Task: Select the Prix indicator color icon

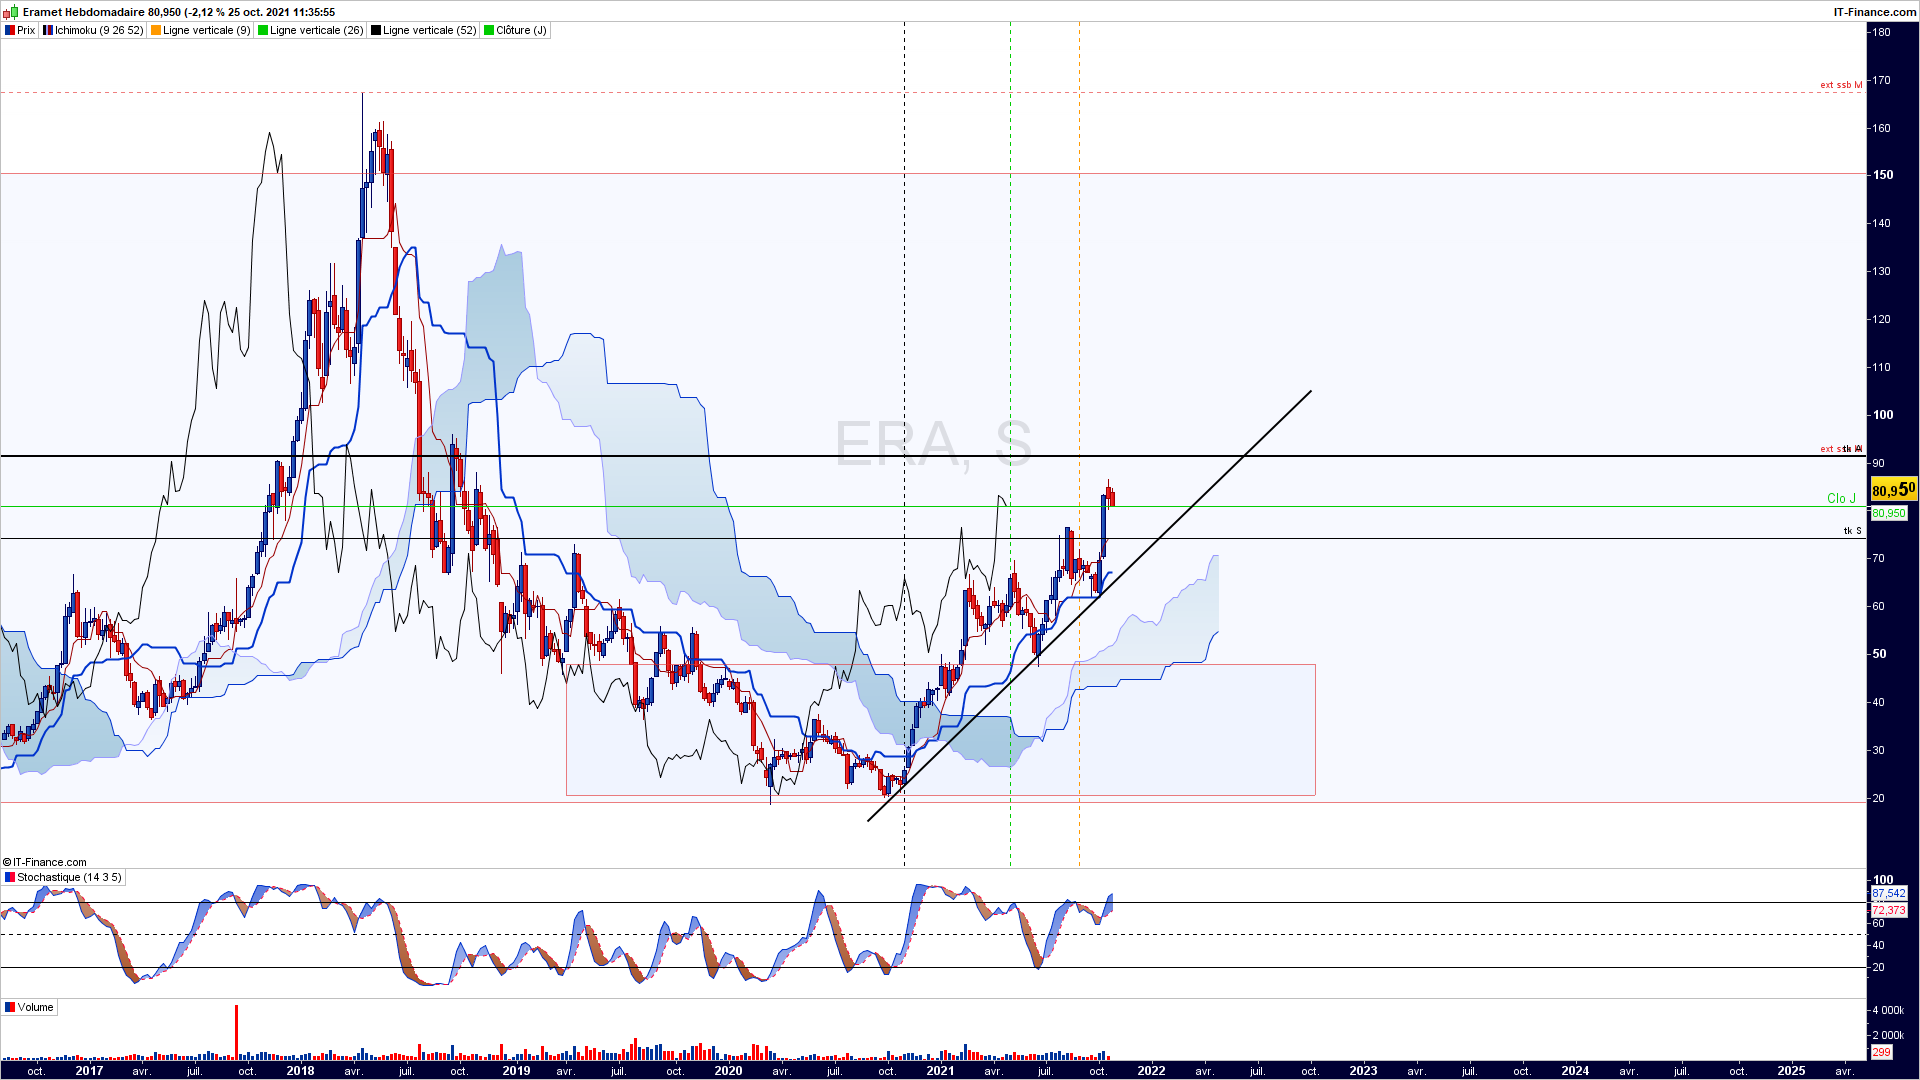Action: coord(10,31)
